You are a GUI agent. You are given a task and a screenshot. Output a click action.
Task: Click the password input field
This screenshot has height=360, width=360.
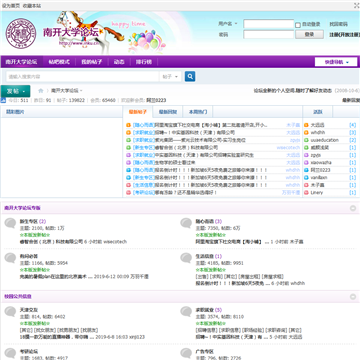coord(269,34)
